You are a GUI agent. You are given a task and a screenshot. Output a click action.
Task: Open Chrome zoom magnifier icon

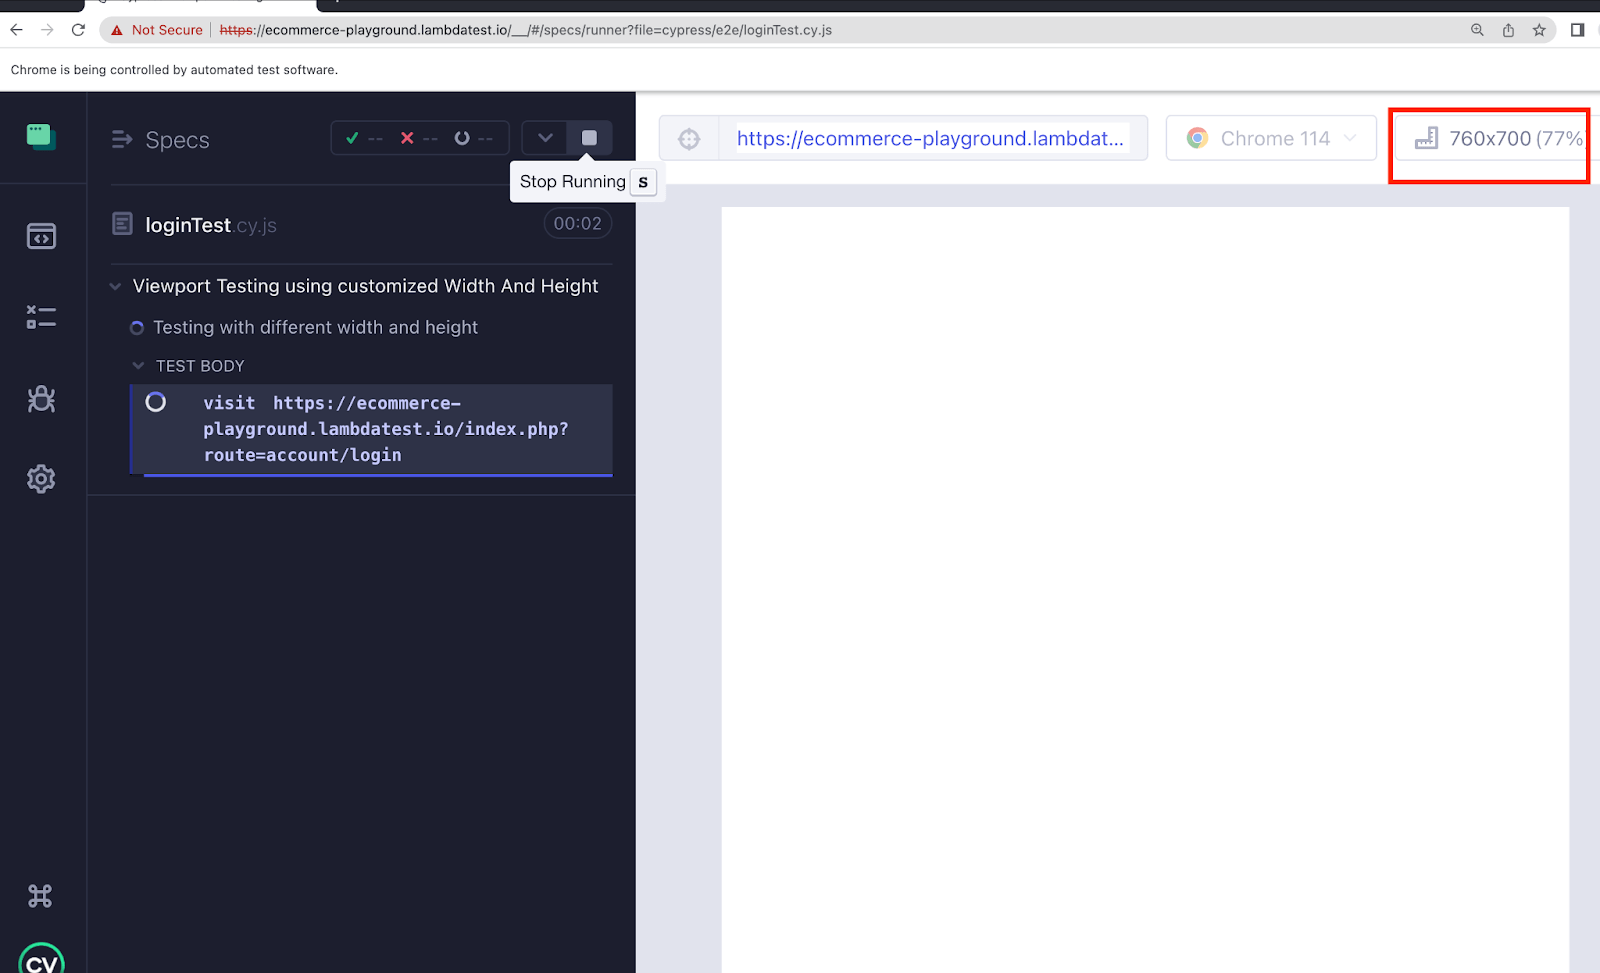point(1477,30)
